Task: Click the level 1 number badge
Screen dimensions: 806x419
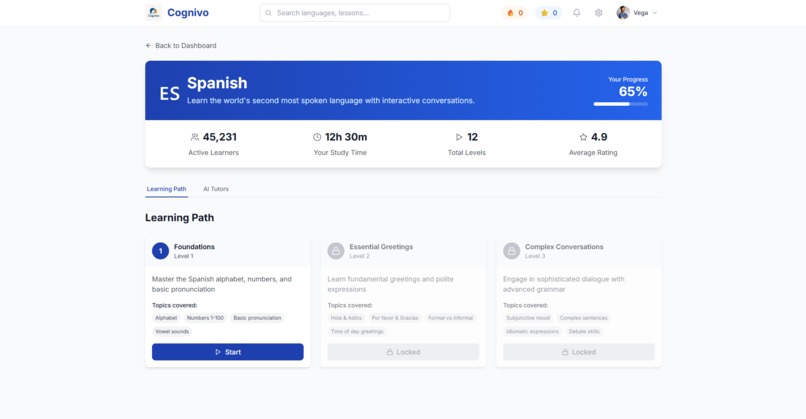Action: click(160, 251)
